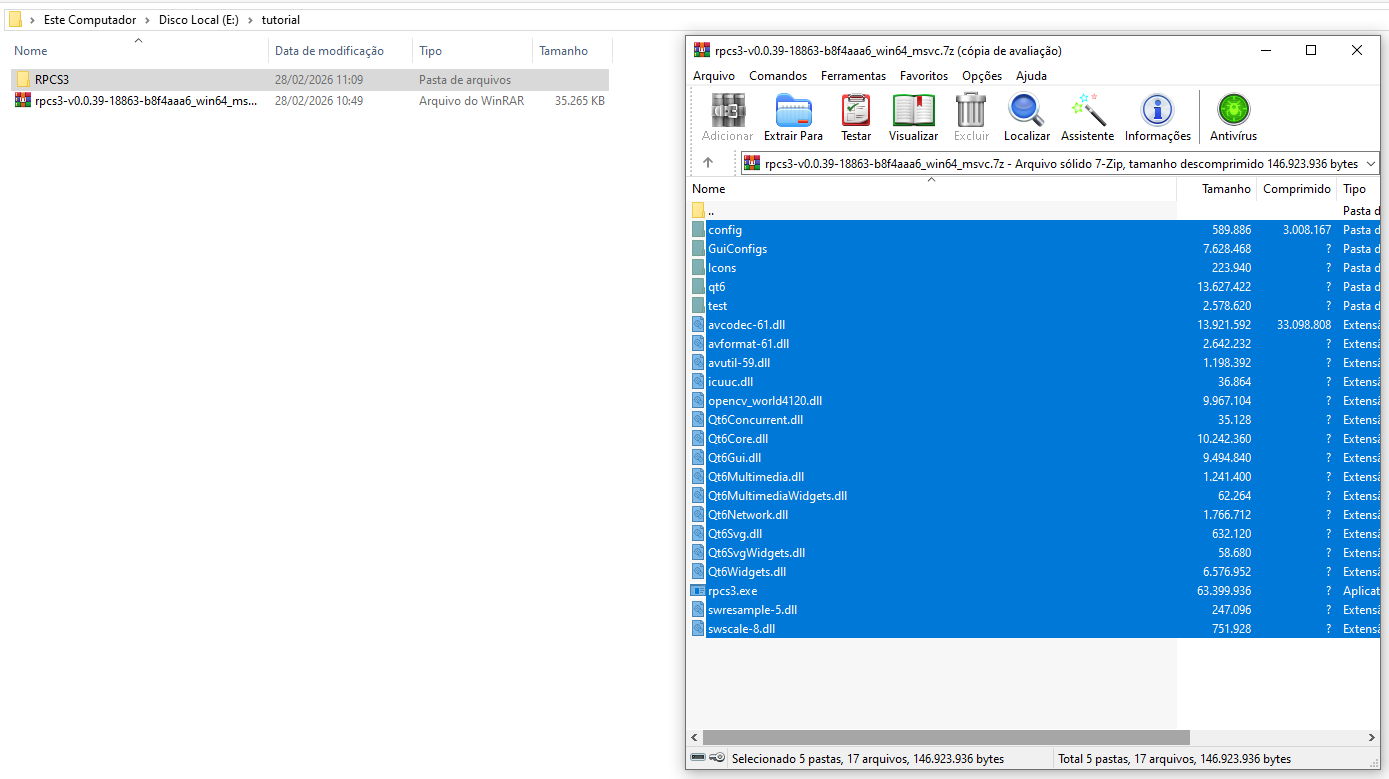The height and width of the screenshot is (779, 1389).
Task: Click the folder icon in Explorer address bar
Action: click(15, 19)
